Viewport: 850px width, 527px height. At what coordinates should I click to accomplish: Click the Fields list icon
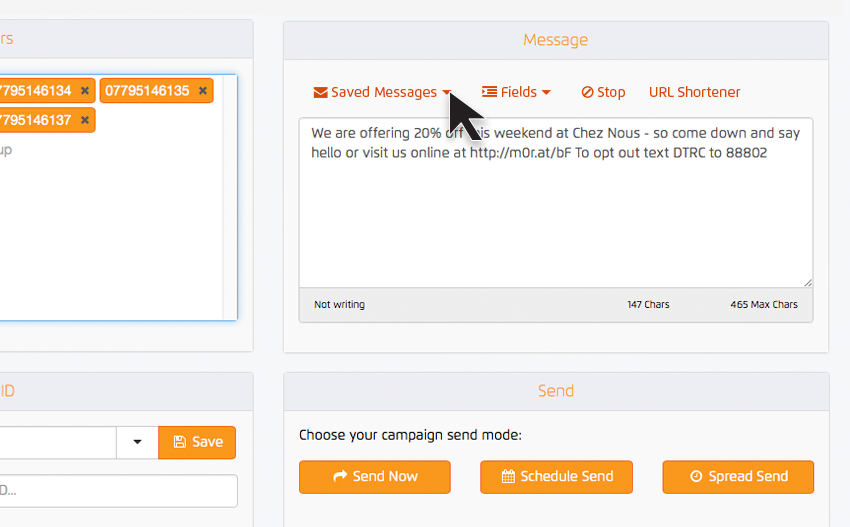click(489, 92)
